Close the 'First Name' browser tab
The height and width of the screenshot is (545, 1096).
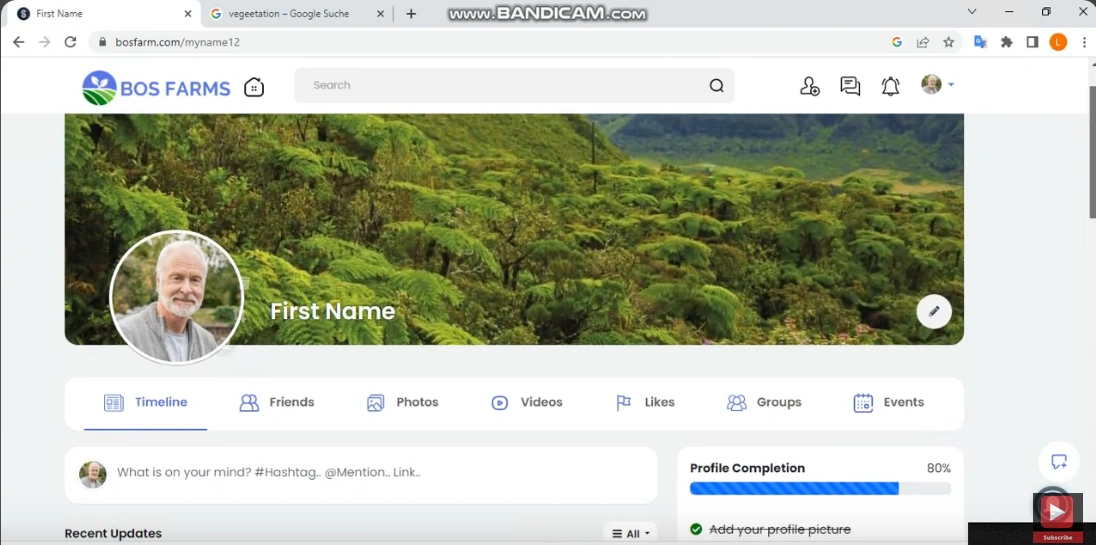tap(187, 14)
